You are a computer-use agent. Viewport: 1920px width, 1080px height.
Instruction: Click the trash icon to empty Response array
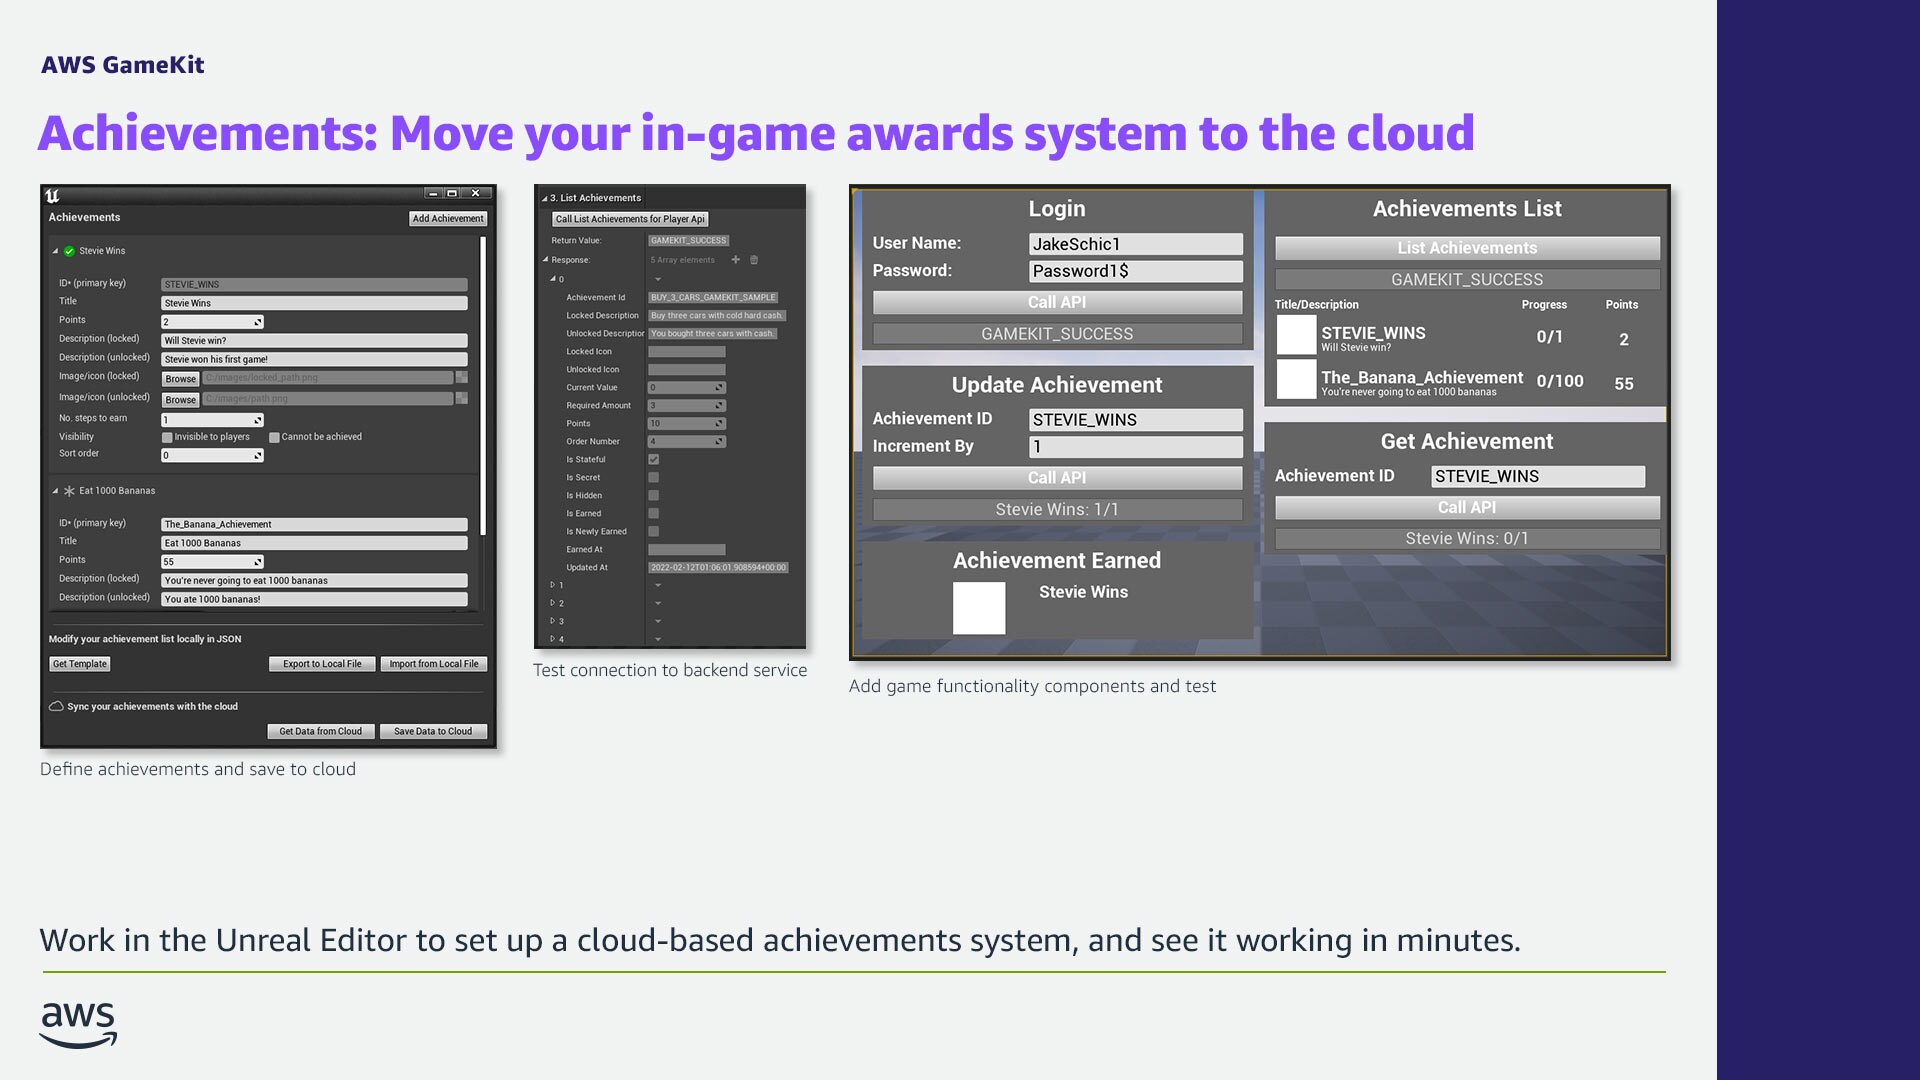point(754,260)
